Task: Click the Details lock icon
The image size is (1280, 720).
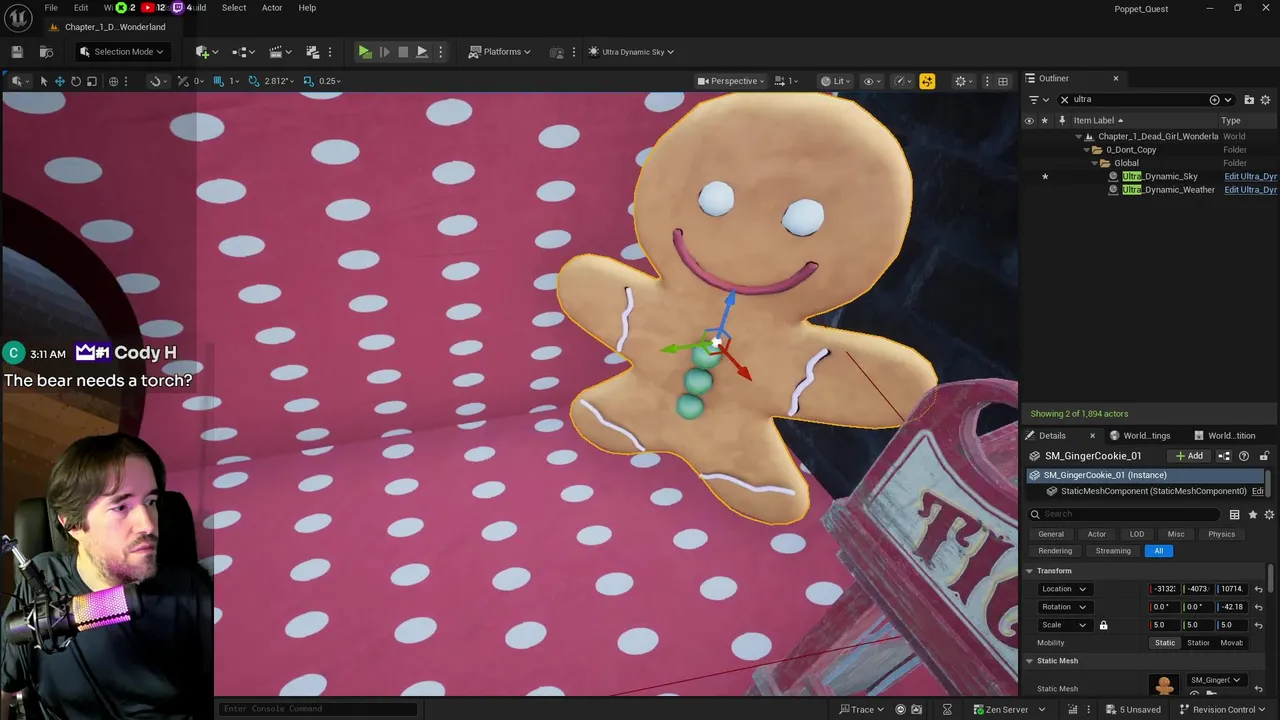Action: 1264,456
